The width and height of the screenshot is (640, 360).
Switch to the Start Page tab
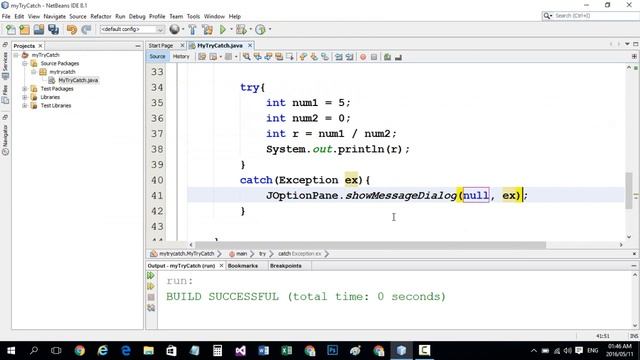coord(161,46)
